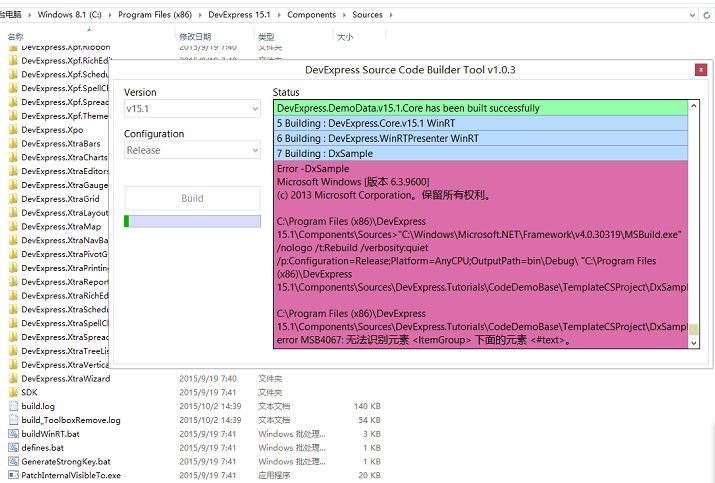Select the GenerateStrongKey.bat file icon

(x=13, y=461)
